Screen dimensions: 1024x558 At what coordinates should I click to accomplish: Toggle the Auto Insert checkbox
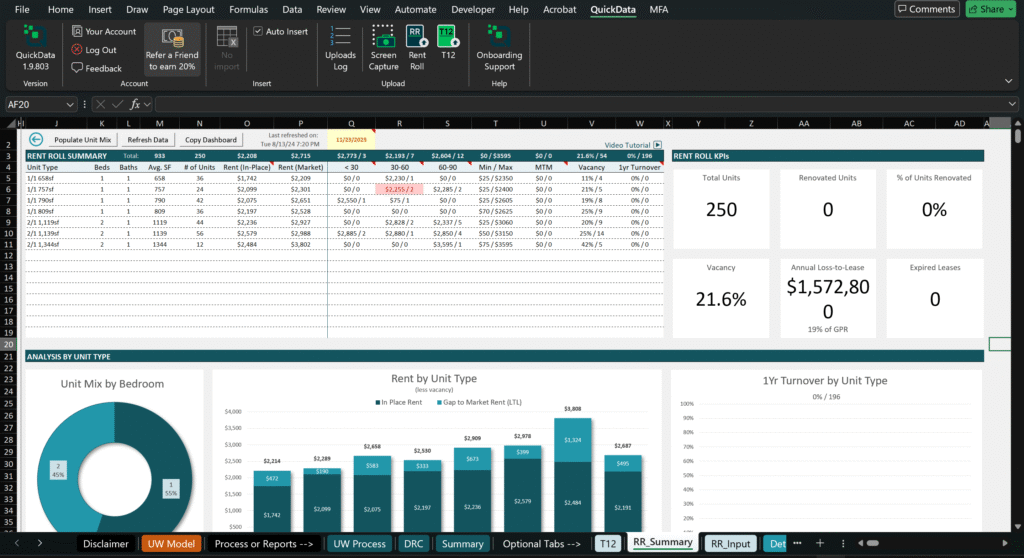pos(258,32)
